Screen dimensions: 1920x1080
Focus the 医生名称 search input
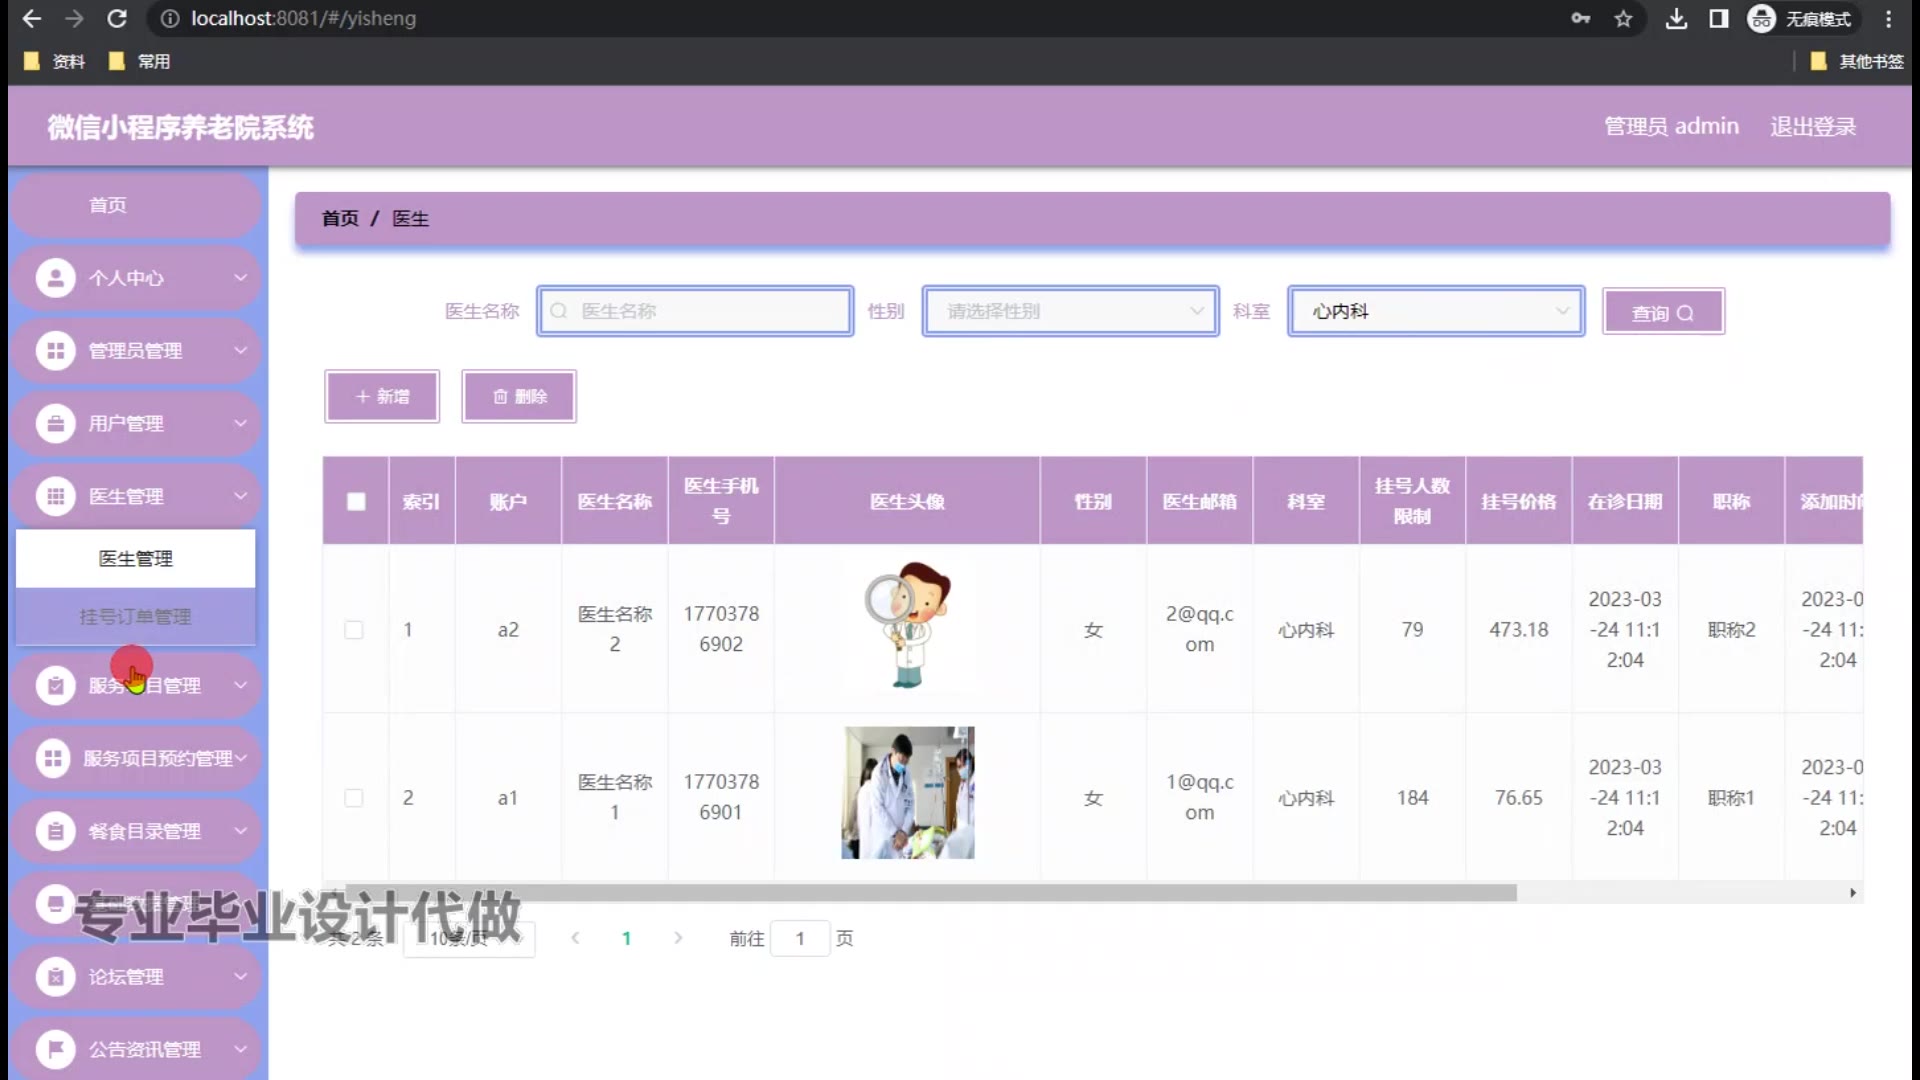[x=695, y=311]
